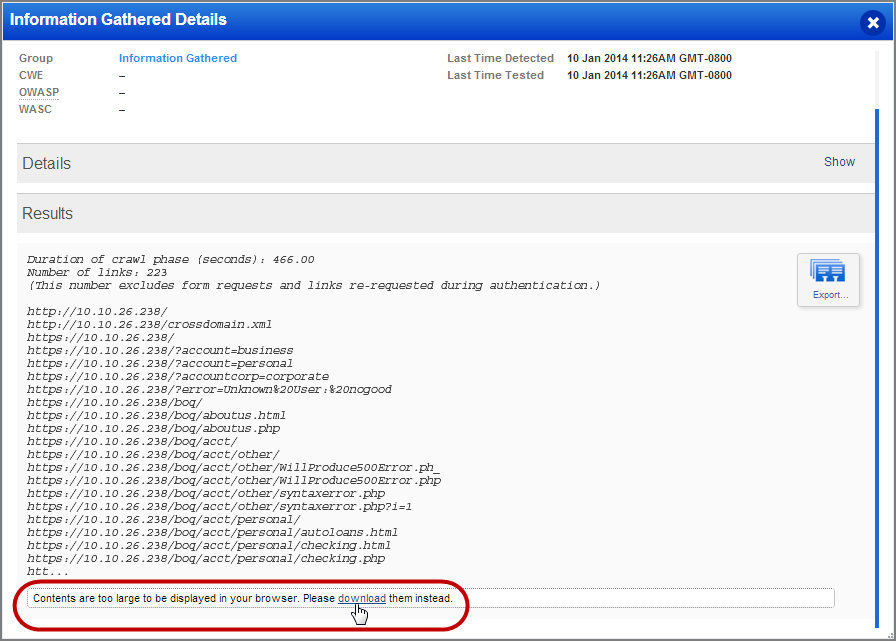Click the dialog's blue vertical scrollbar
The image size is (896, 641).
click(x=877, y=366)
